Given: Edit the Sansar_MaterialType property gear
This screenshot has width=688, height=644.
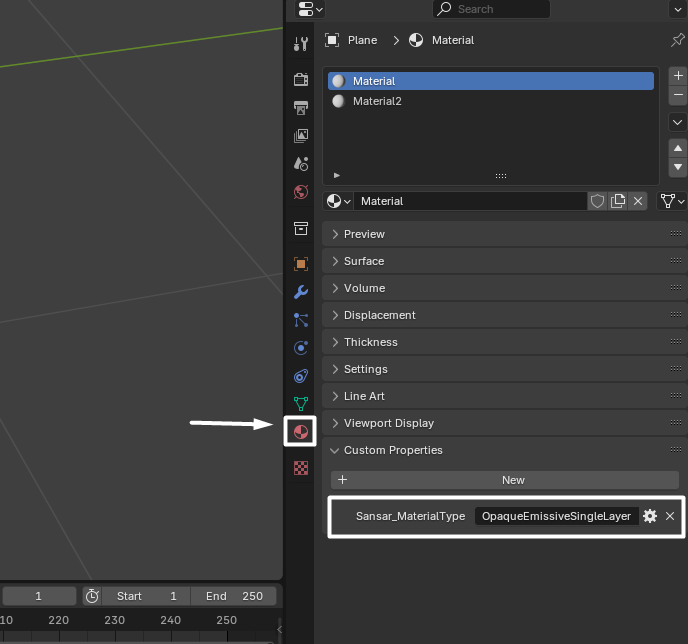Looking at the screenshot, I should click(x=650, y=516).
